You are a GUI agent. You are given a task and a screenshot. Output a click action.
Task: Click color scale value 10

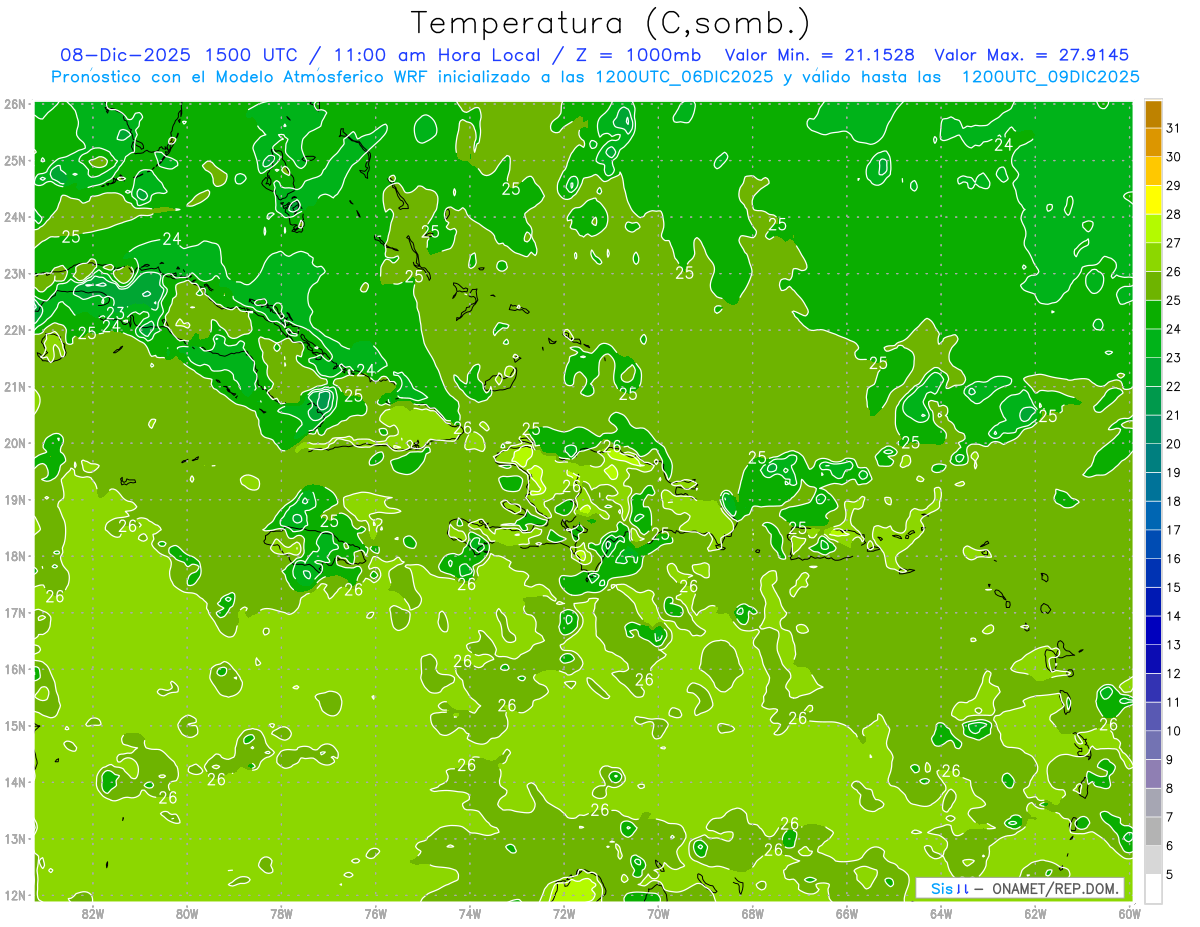tap(1174, 731)
